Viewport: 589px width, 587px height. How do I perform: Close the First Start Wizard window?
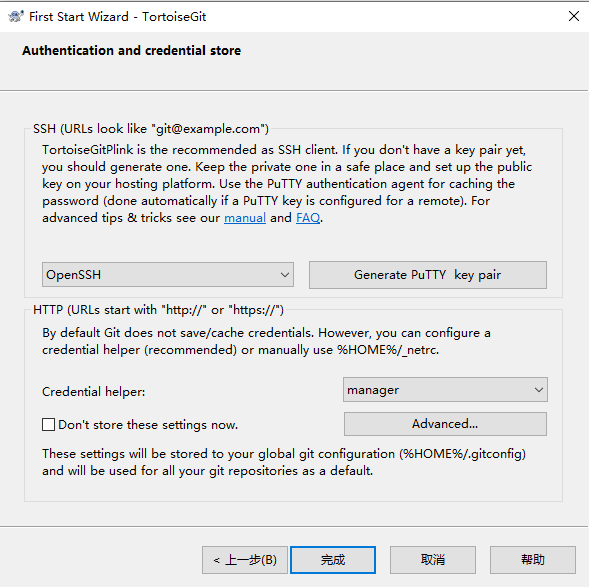[x=574, y=16]
